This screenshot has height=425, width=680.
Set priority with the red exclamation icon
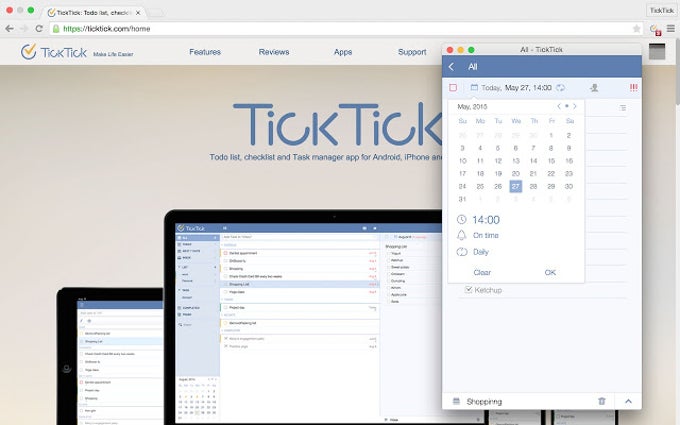click(634, 88)
